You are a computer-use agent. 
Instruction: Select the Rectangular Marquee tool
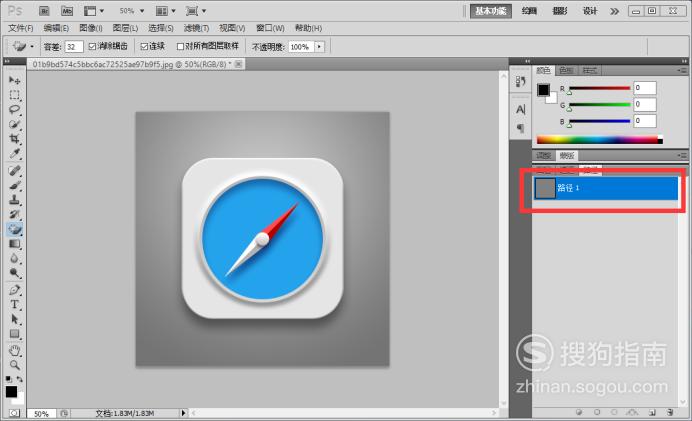pos(15,95)
